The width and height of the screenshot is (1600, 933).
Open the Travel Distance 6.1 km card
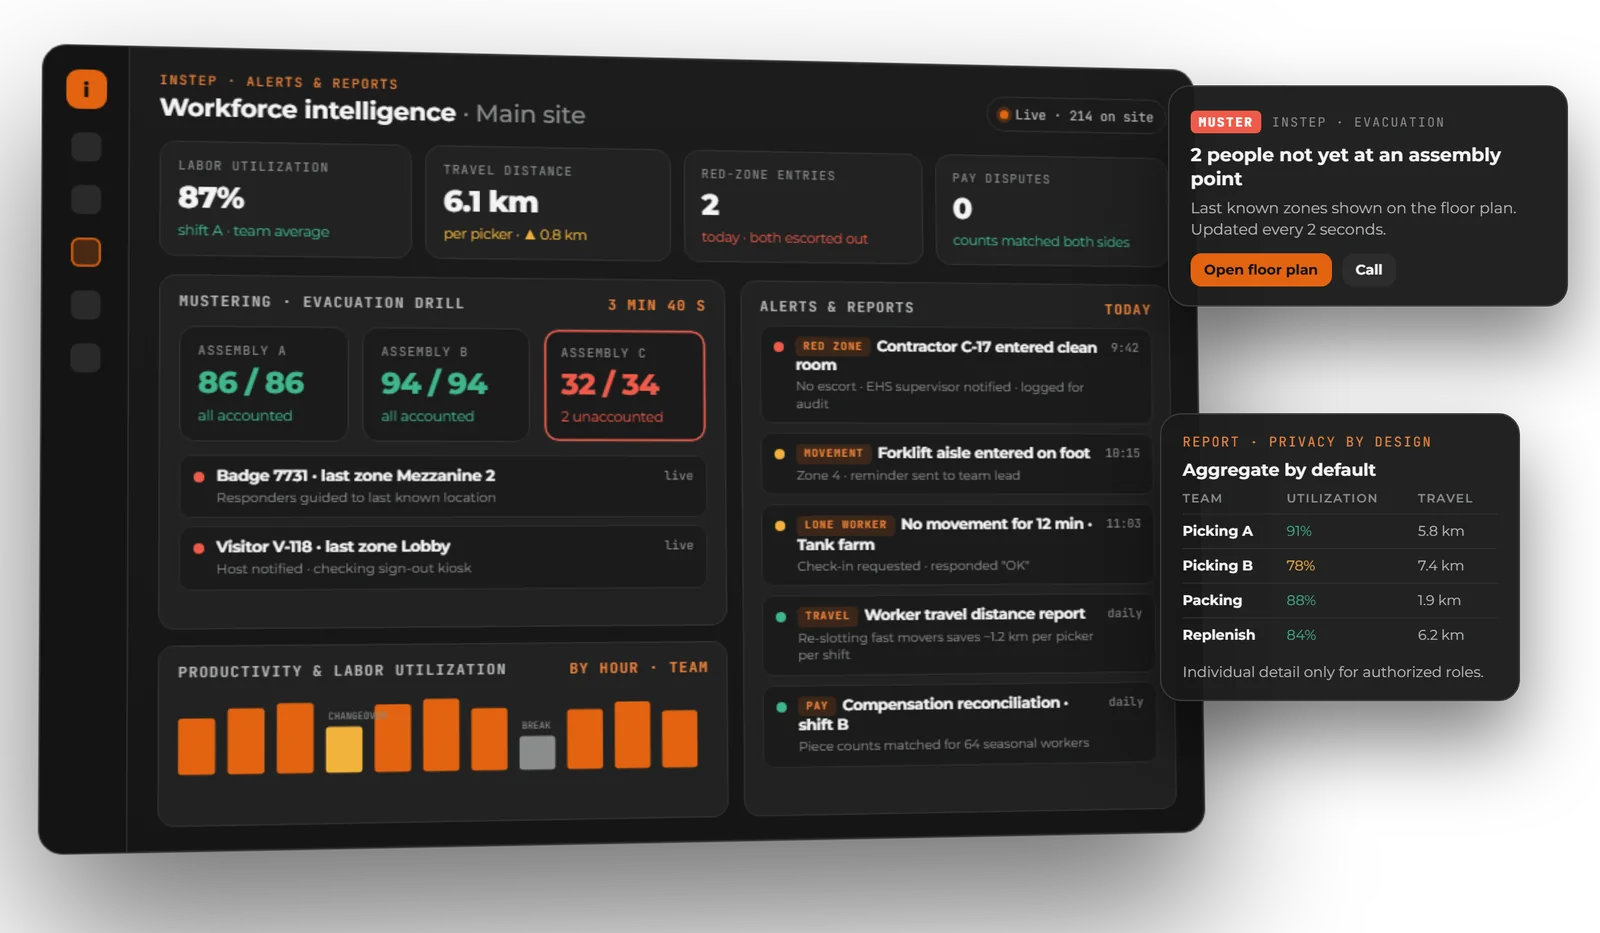[548, 204]
